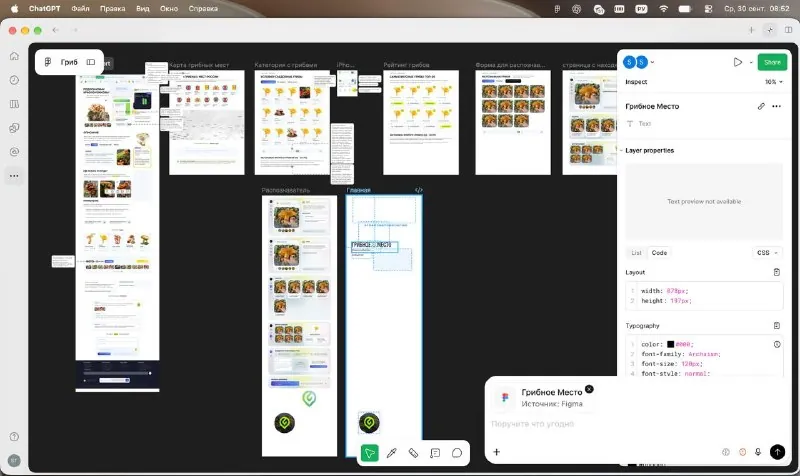
Task: Open the Apple menu
Action: click(x=14, y=9)
